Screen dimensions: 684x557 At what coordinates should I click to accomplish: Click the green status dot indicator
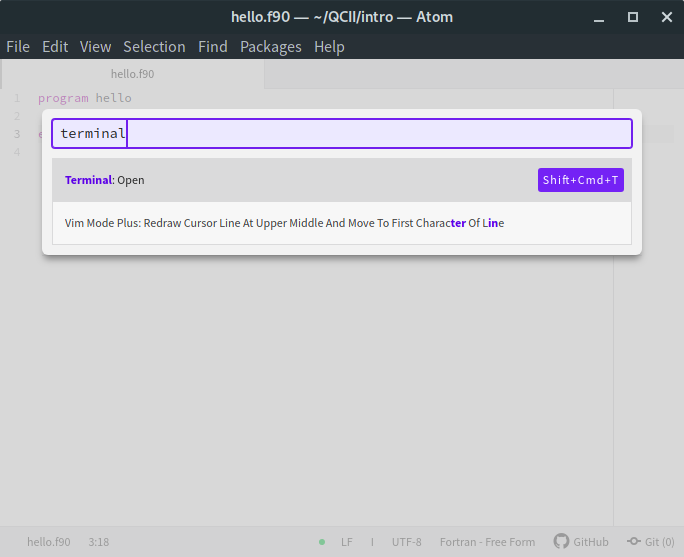click(322, 542)
